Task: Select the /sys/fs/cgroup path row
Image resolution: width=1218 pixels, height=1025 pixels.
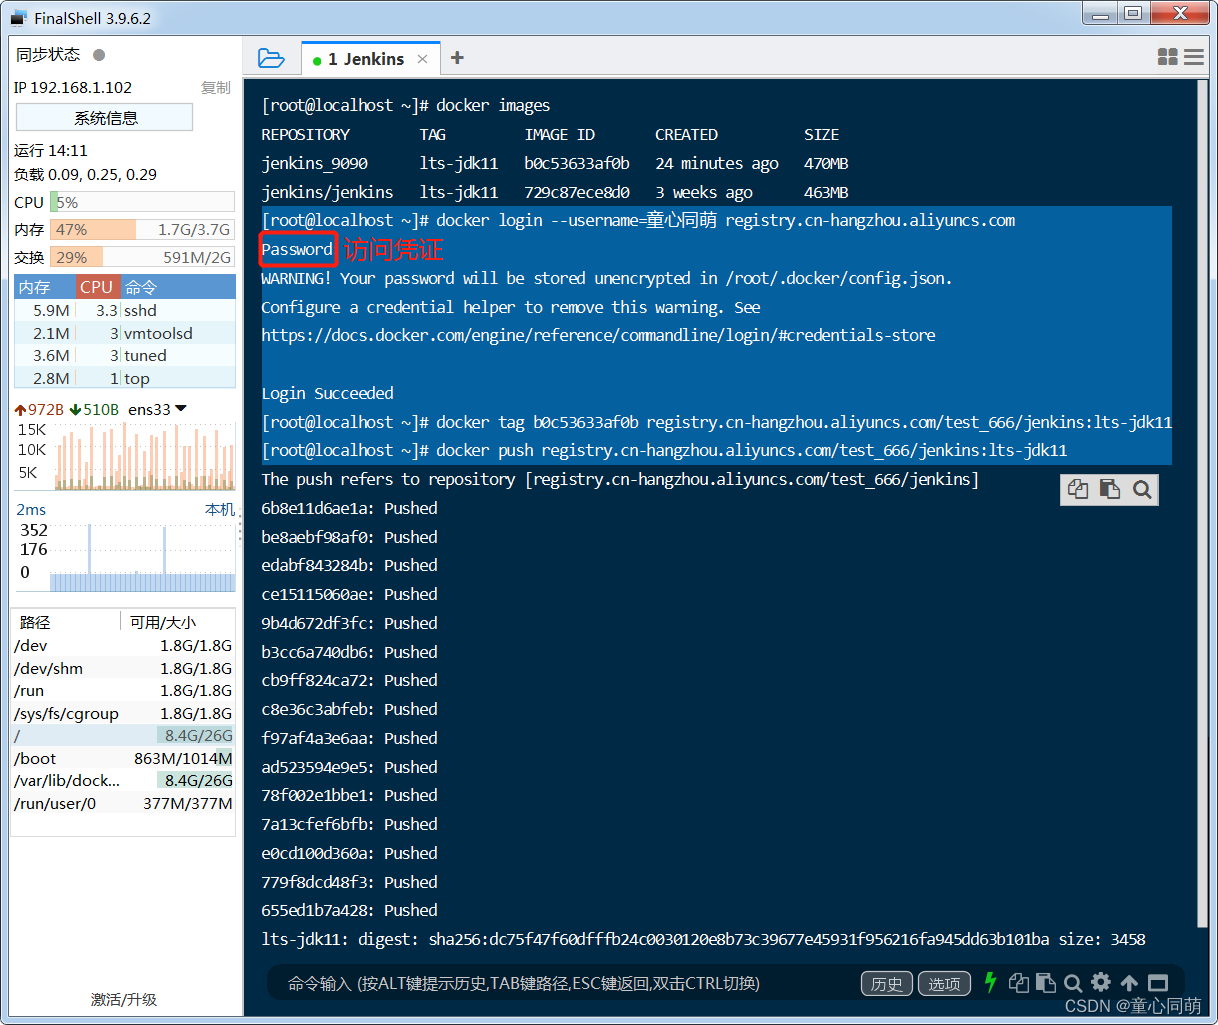Action: [x=123, y=713]
